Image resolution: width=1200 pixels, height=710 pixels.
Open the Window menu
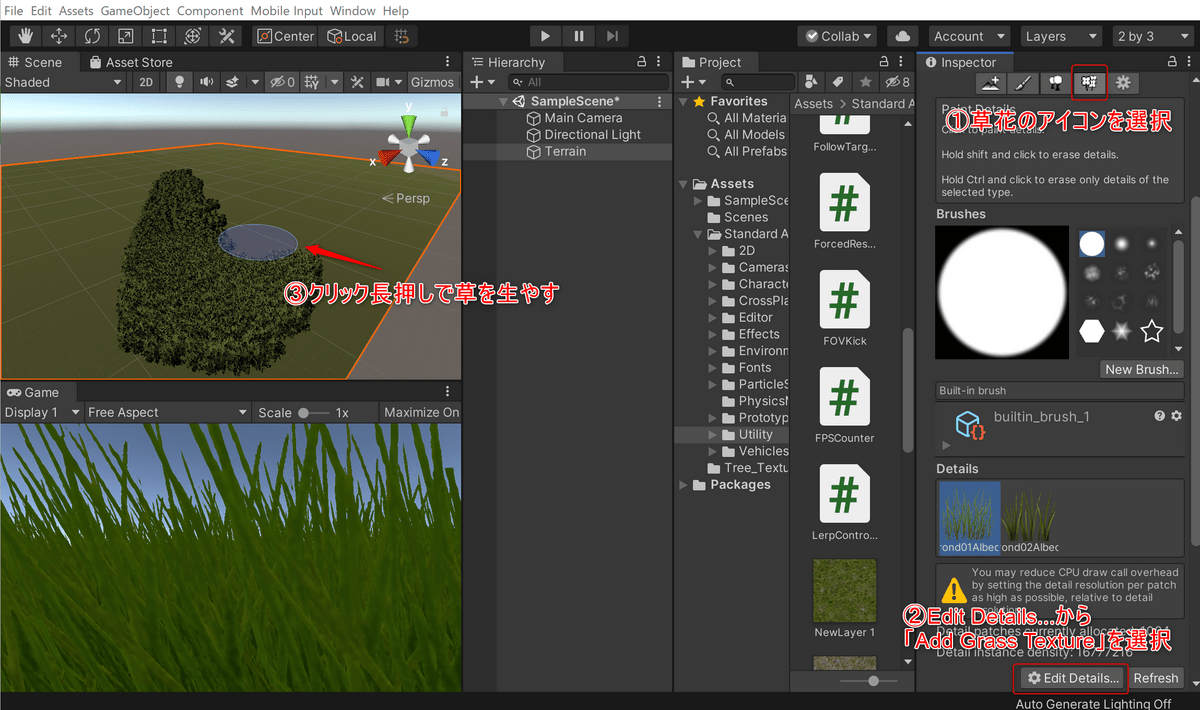click(x=352, y=11)
